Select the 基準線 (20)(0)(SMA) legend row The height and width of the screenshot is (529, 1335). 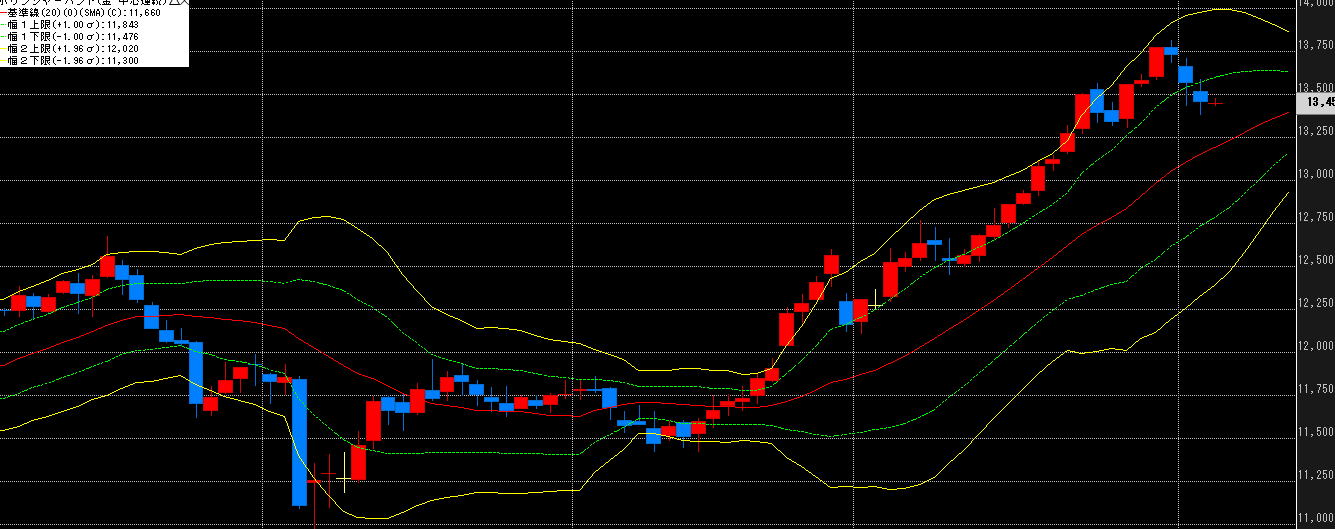pyautogui.click(x=80, y=13)
